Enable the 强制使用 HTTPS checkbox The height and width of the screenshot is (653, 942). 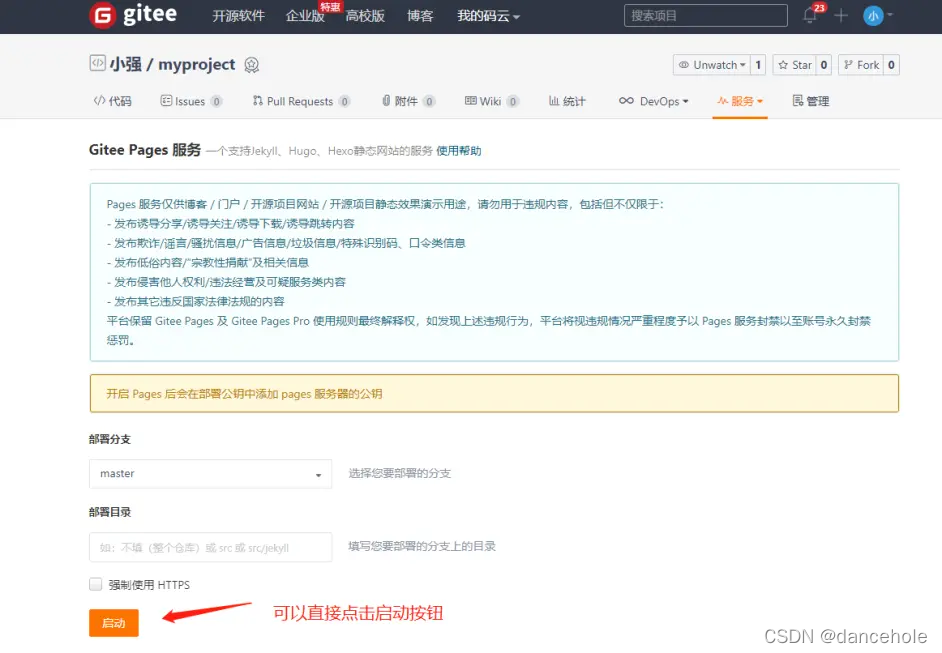point(96,584)
